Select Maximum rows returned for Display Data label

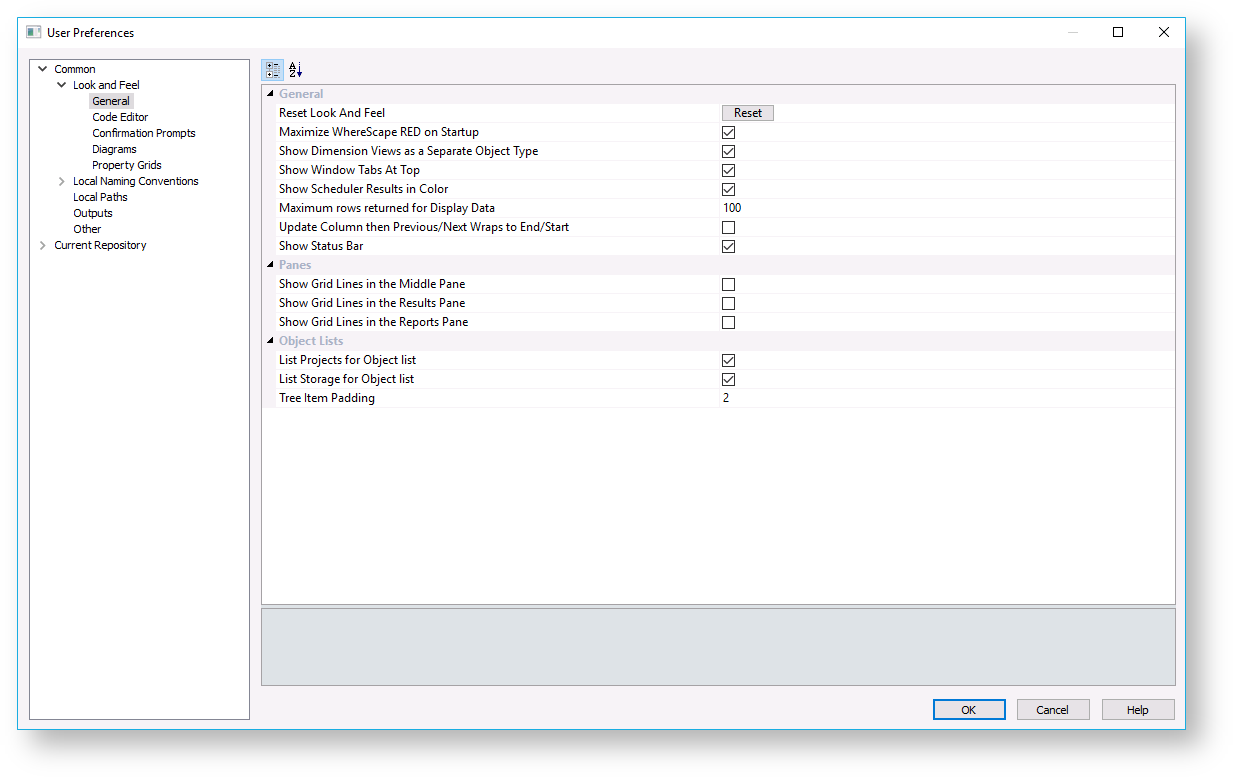click(x=387, y=208)
